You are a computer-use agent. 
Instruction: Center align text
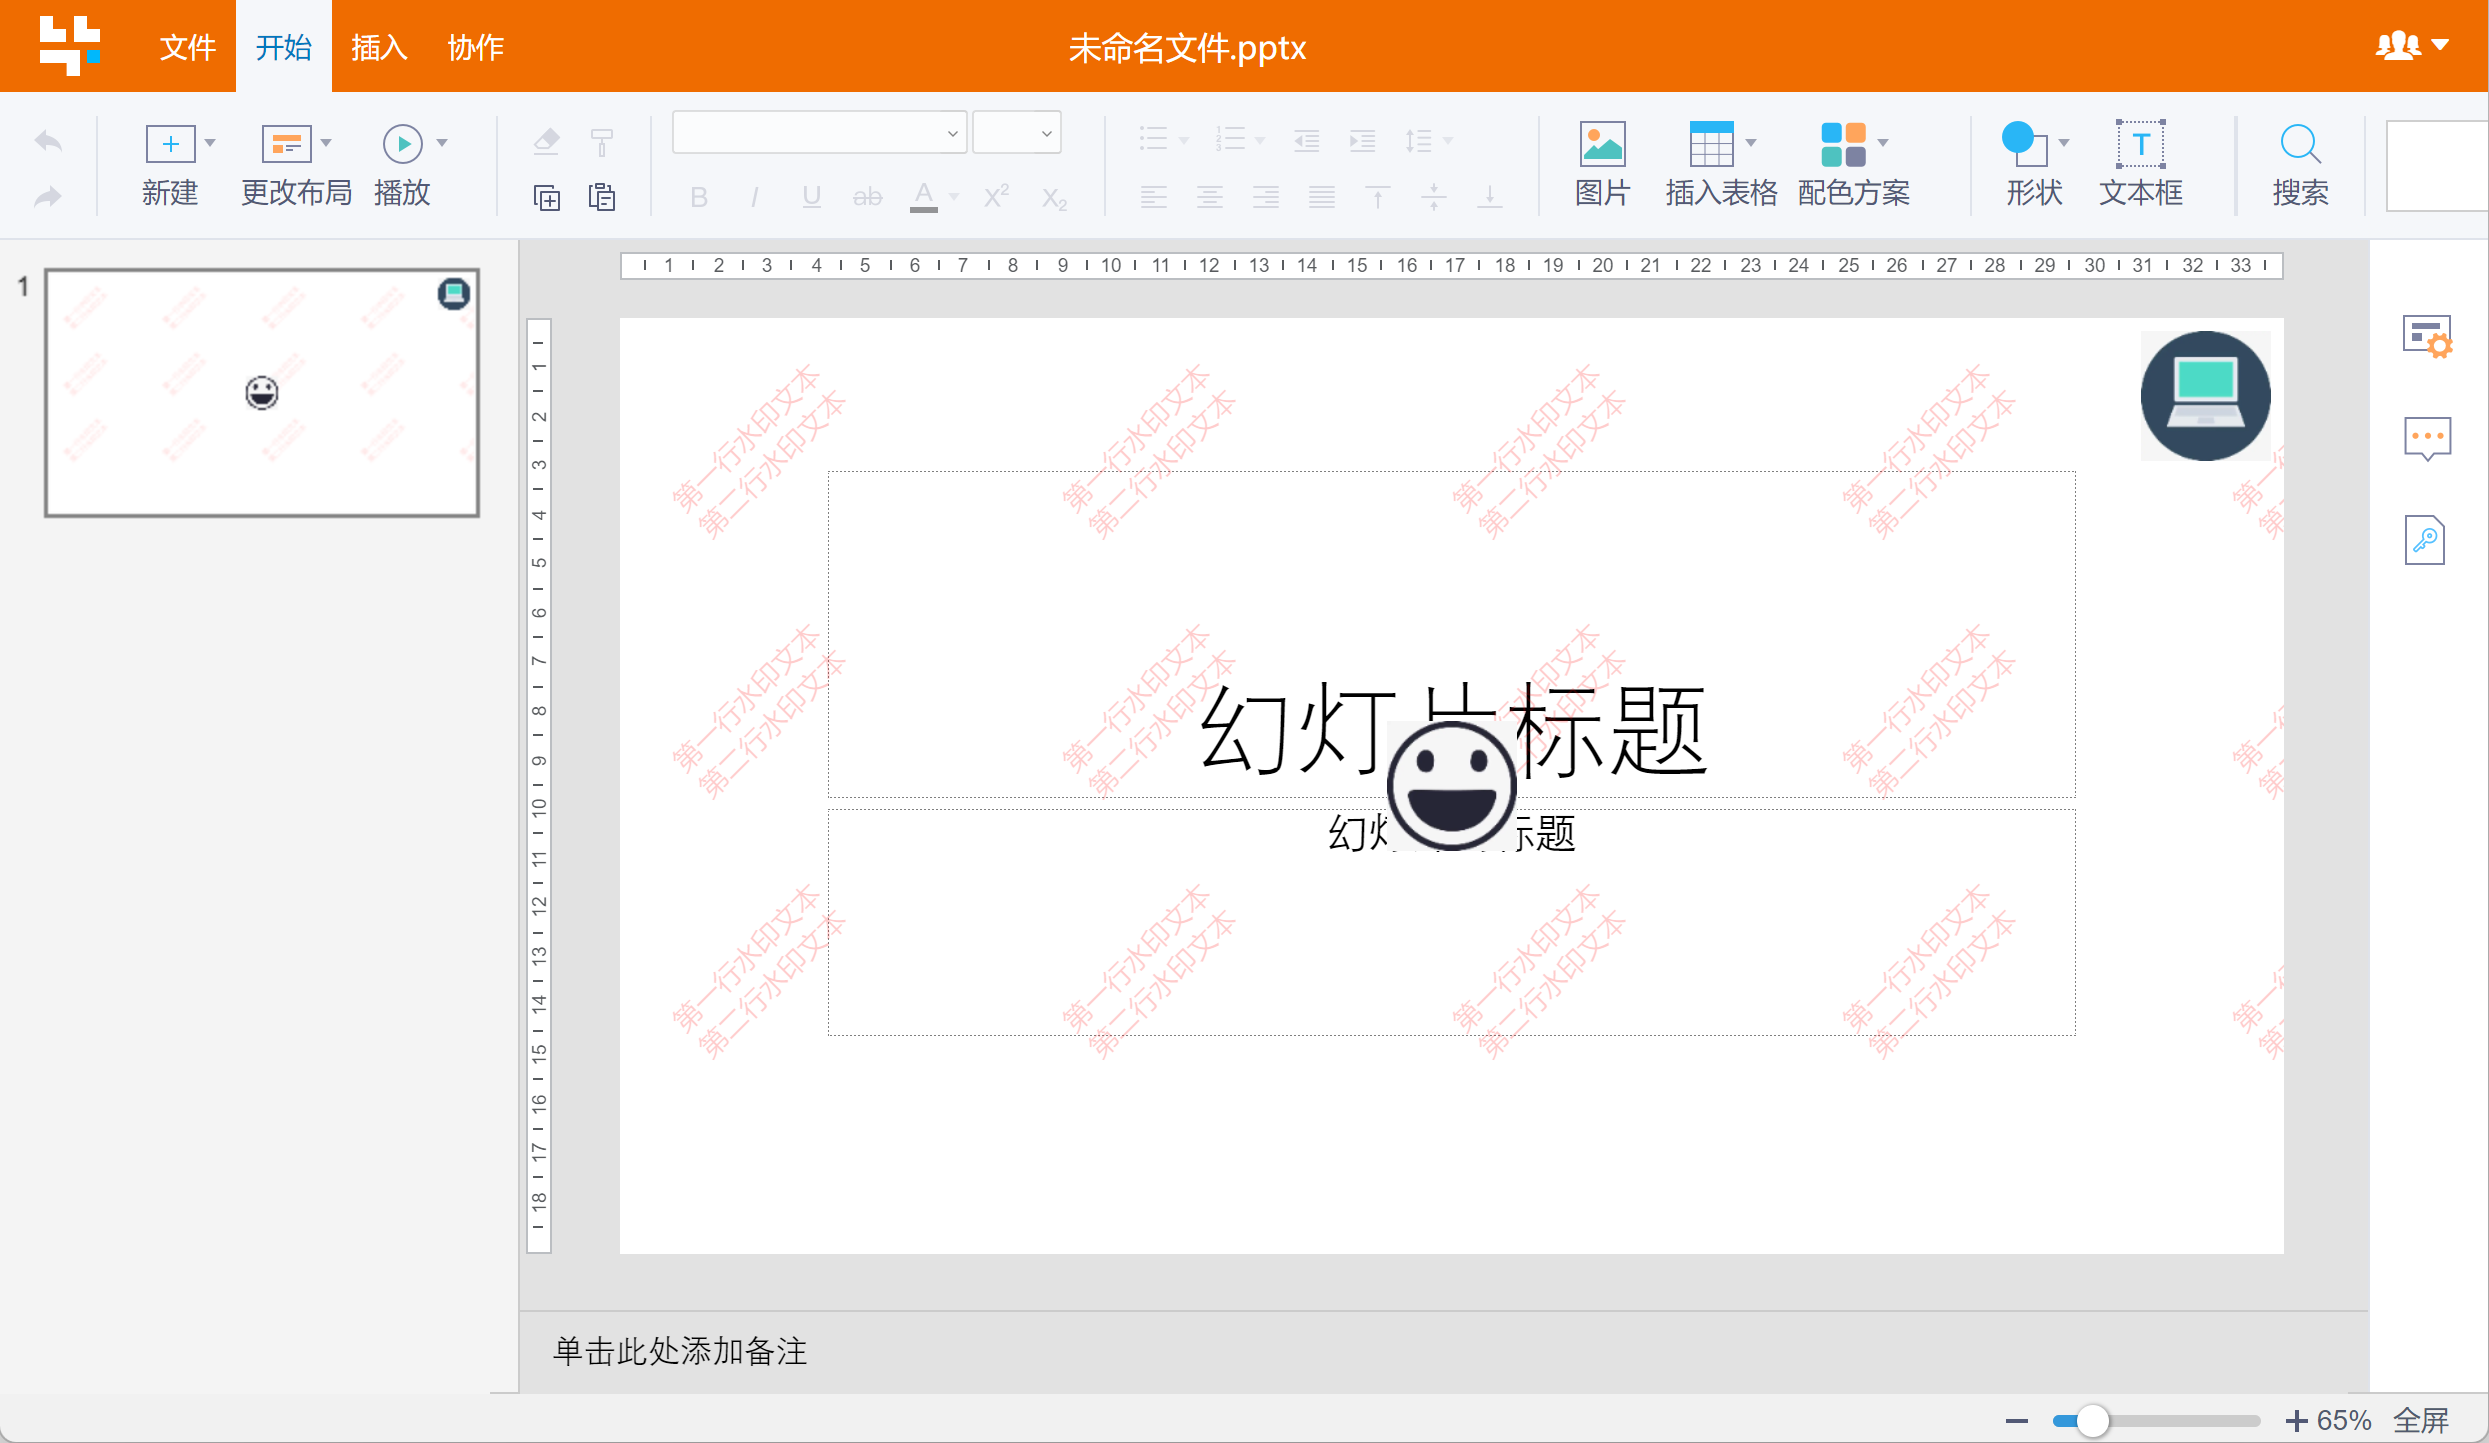coord(1210,197)
